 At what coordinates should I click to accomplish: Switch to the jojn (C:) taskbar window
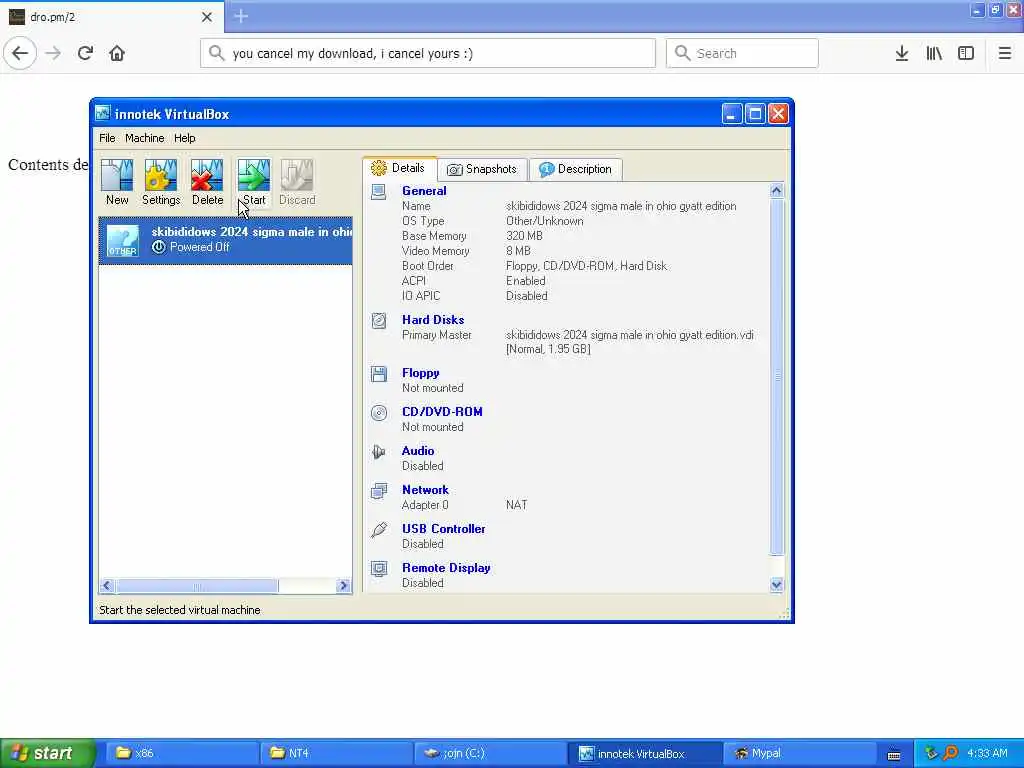(x=490, y=754)
